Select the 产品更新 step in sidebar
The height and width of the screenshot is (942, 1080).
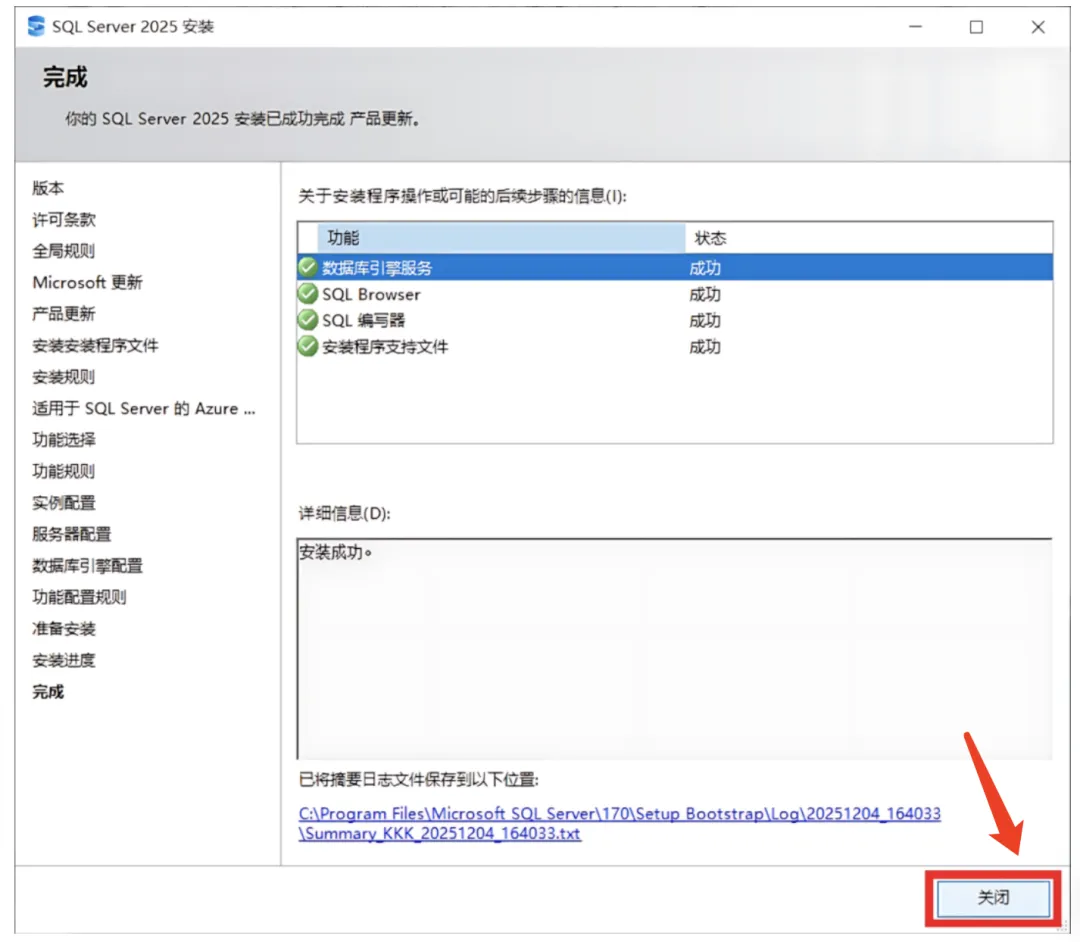[63, 314]
